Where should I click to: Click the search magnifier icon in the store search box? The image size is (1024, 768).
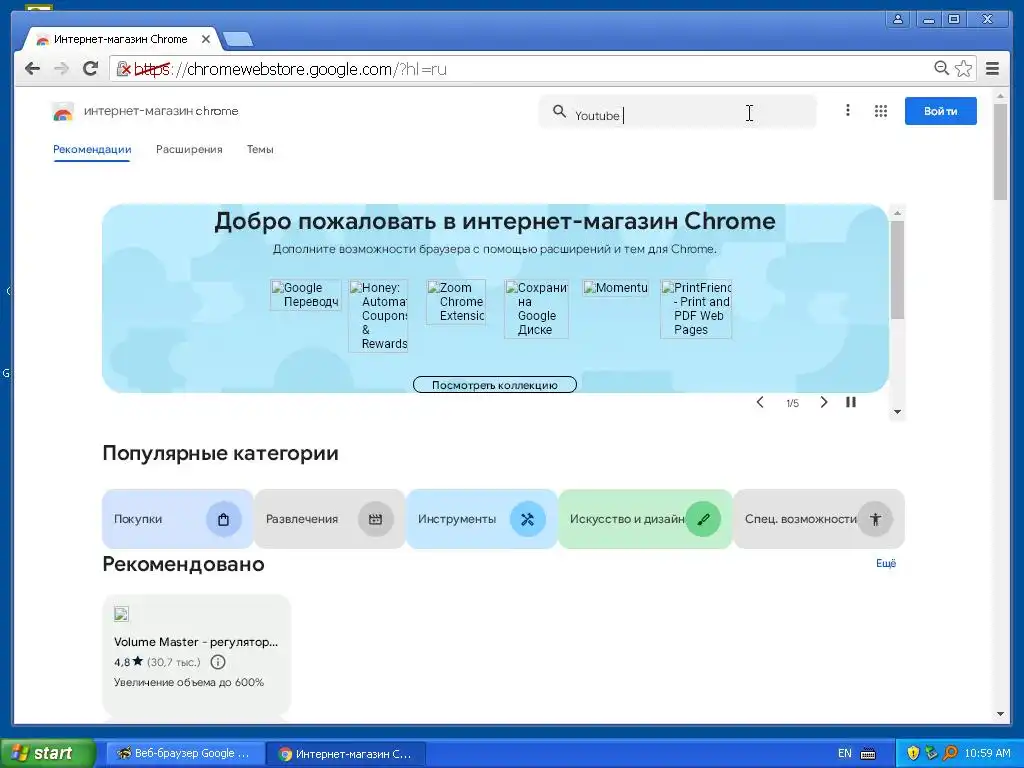point(559,112)
